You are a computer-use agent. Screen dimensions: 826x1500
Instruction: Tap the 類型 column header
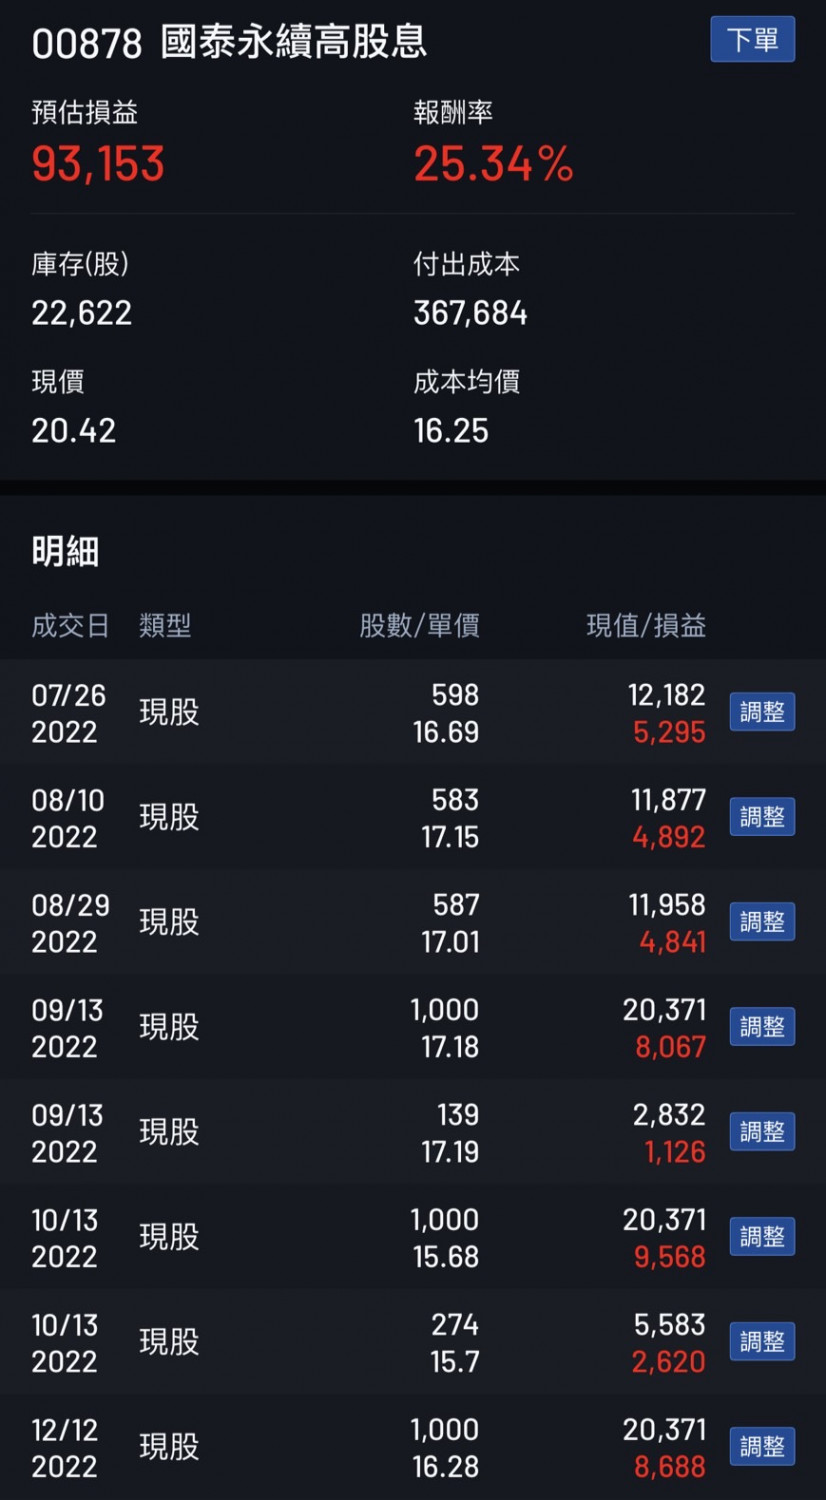click(x=165, y=626)
